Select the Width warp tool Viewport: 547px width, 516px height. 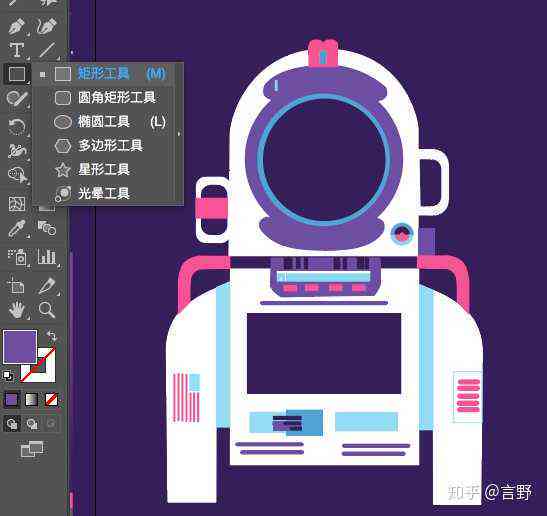pos(17,150)
